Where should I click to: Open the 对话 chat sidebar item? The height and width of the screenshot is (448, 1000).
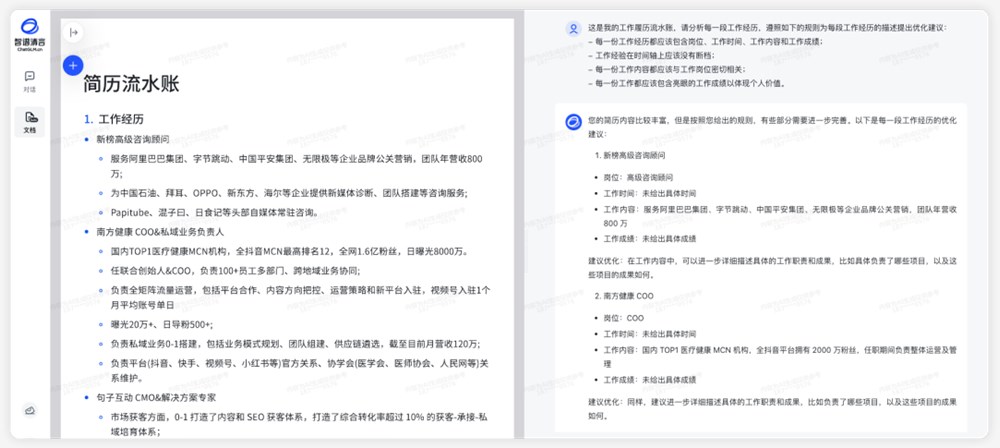29,80
